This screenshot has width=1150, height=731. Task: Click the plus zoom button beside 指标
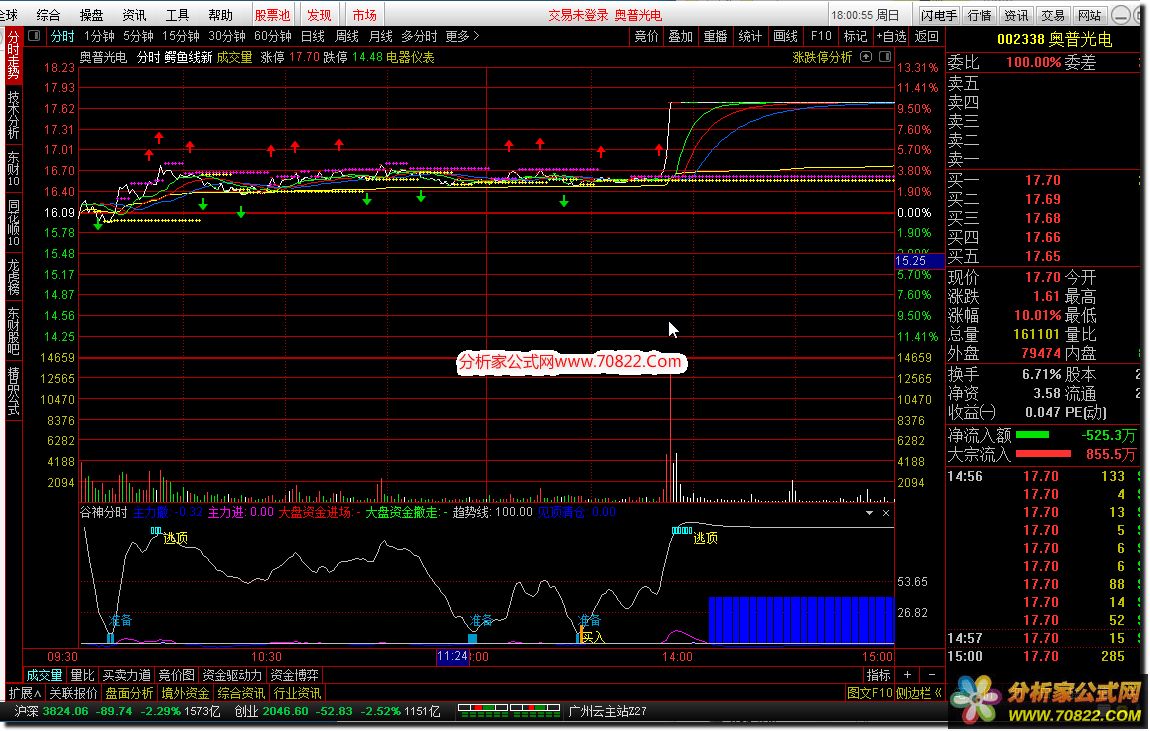point(907,675)
